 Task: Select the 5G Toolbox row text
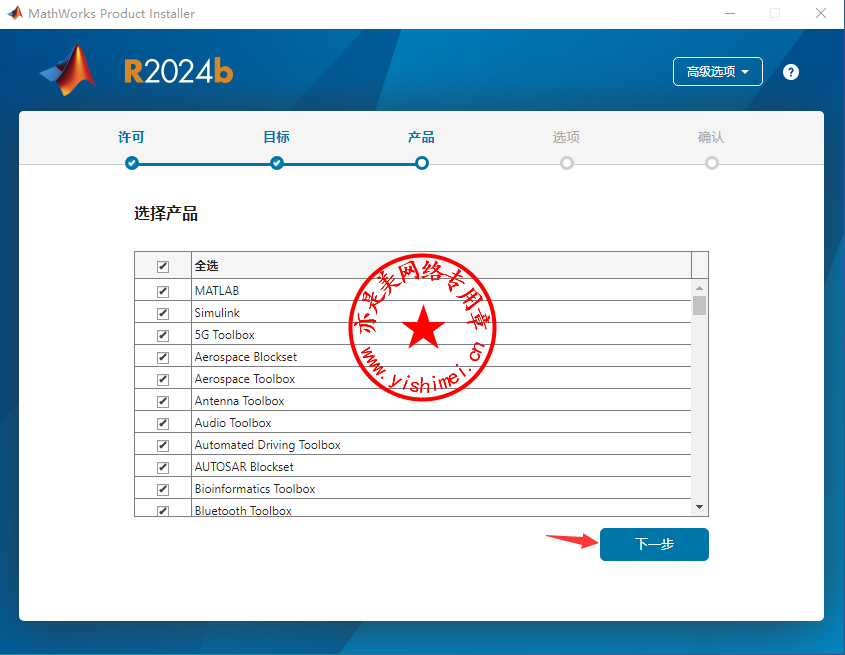(x=225, y=335)
